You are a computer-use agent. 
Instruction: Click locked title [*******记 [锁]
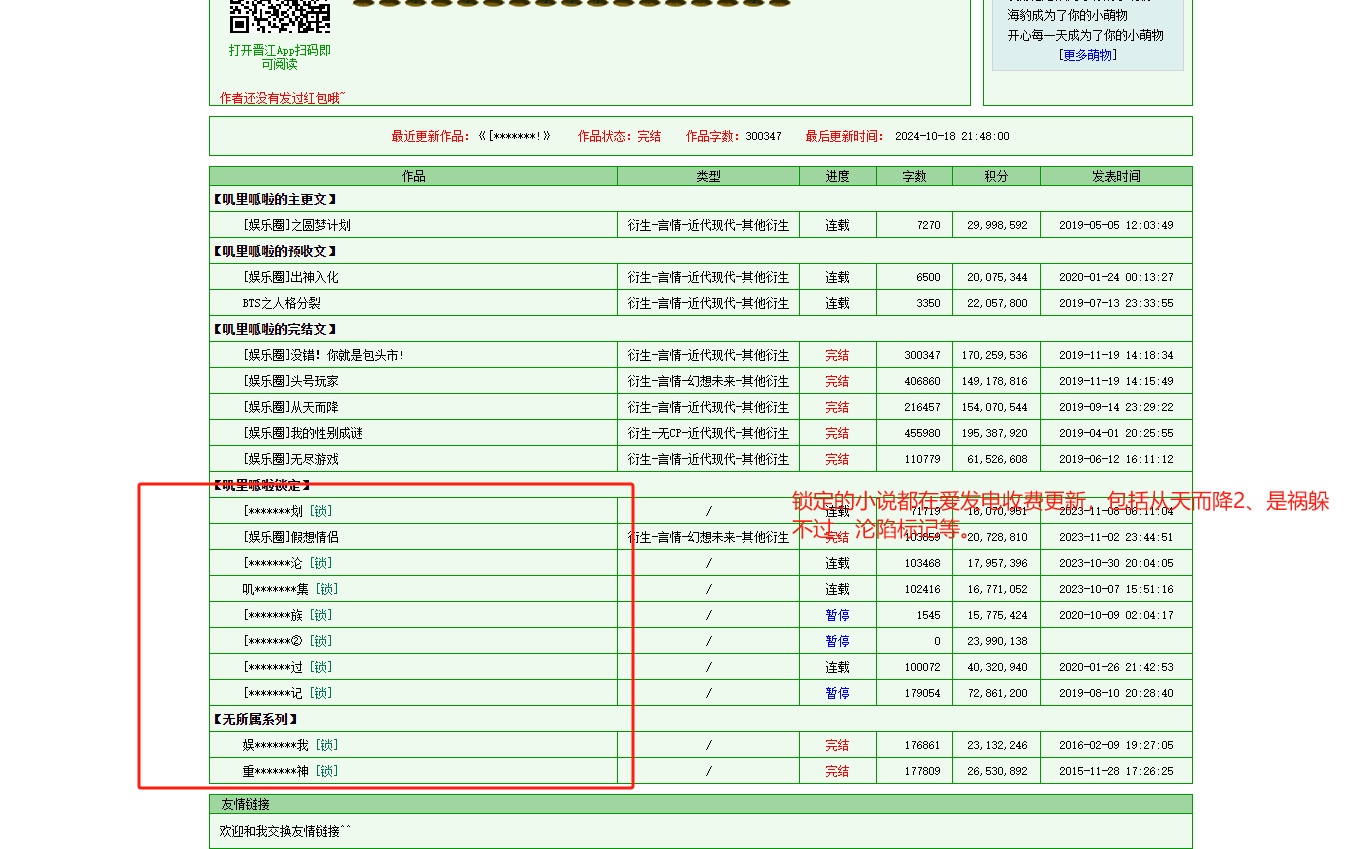(x=287, y=693)
